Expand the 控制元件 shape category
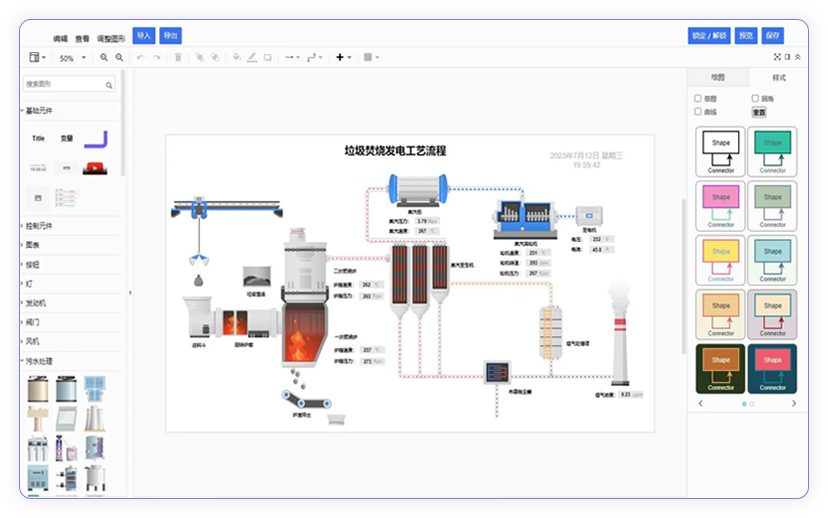Viewport: 828px width, 518px height. coord(40,226)
